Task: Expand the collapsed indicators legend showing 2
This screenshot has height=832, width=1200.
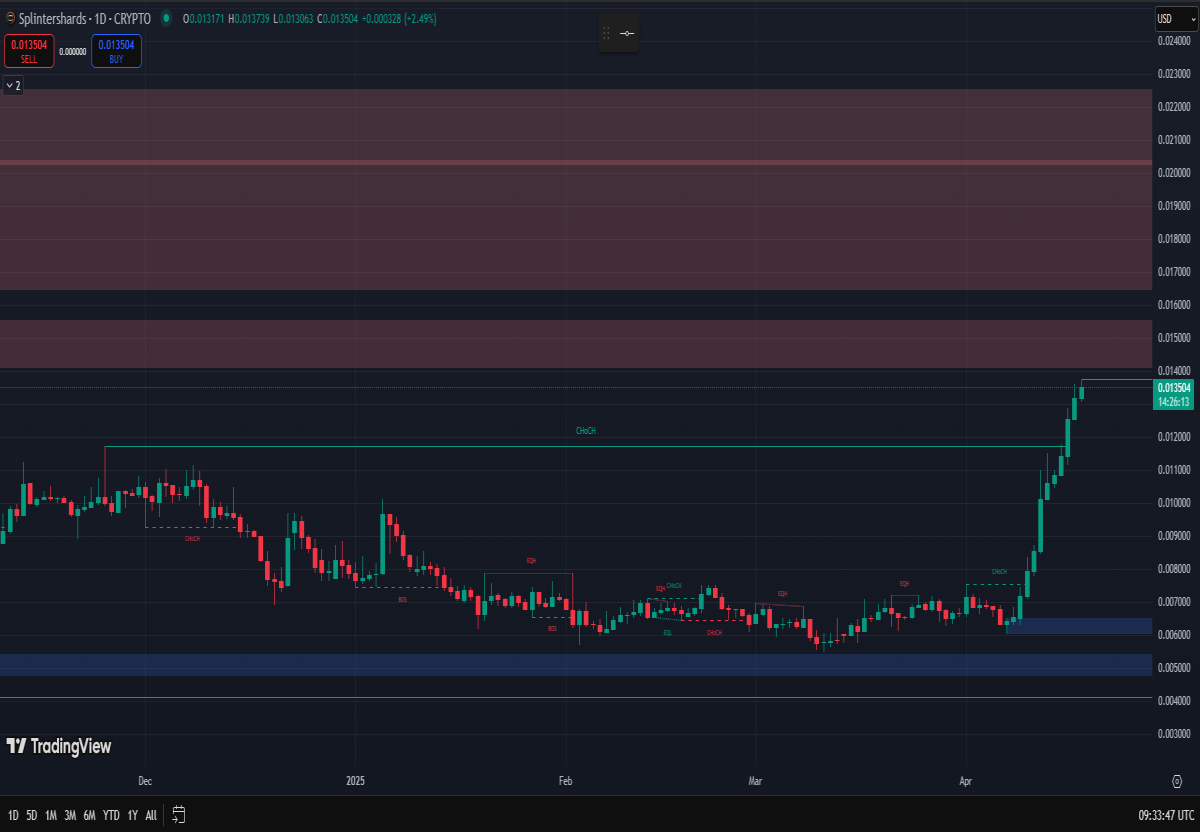Action: (13, 86)
